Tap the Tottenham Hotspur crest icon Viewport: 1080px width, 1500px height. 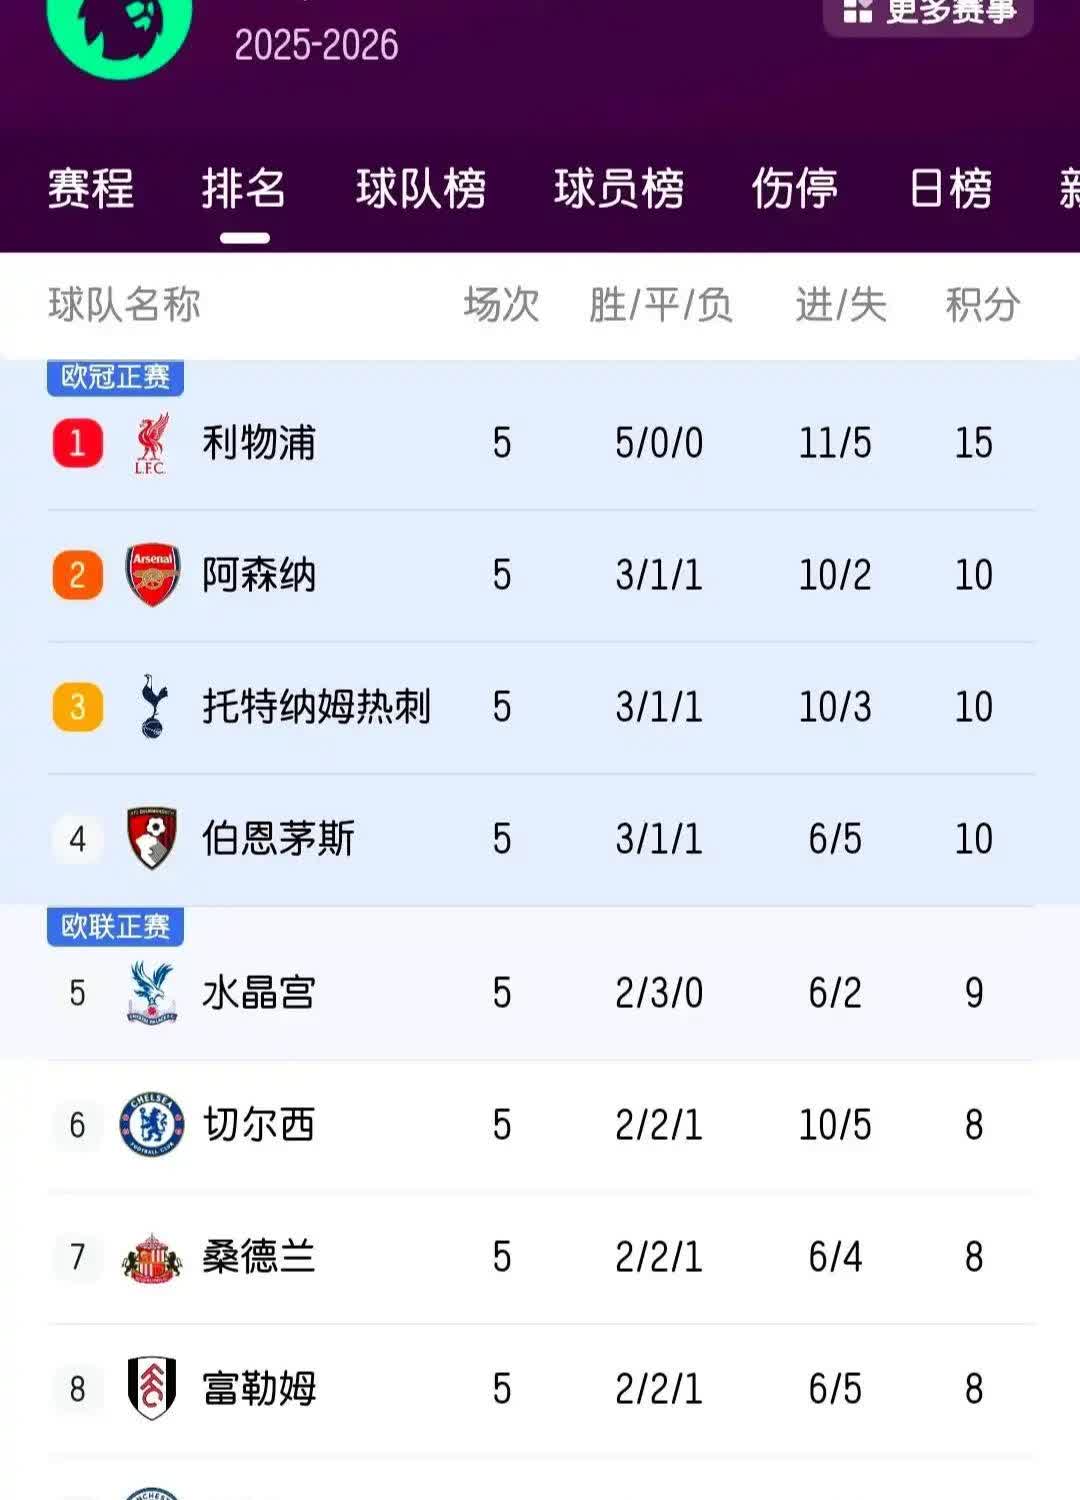coord(153,706)
